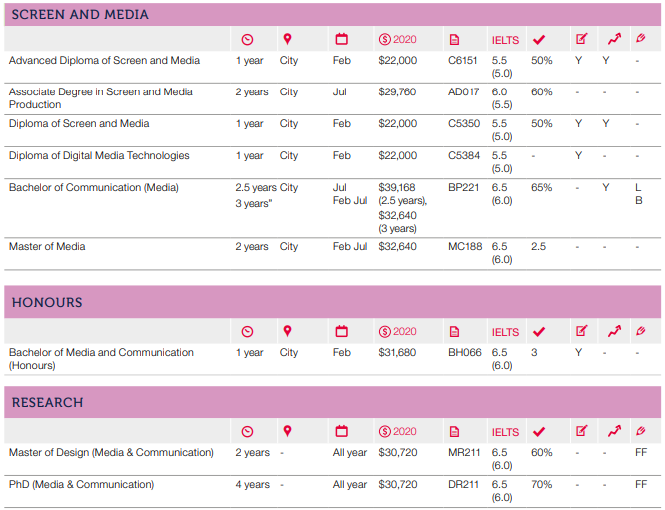Select the RESEARCH section header
This screenshot has height=510, width=665.
tap(47, 403)
